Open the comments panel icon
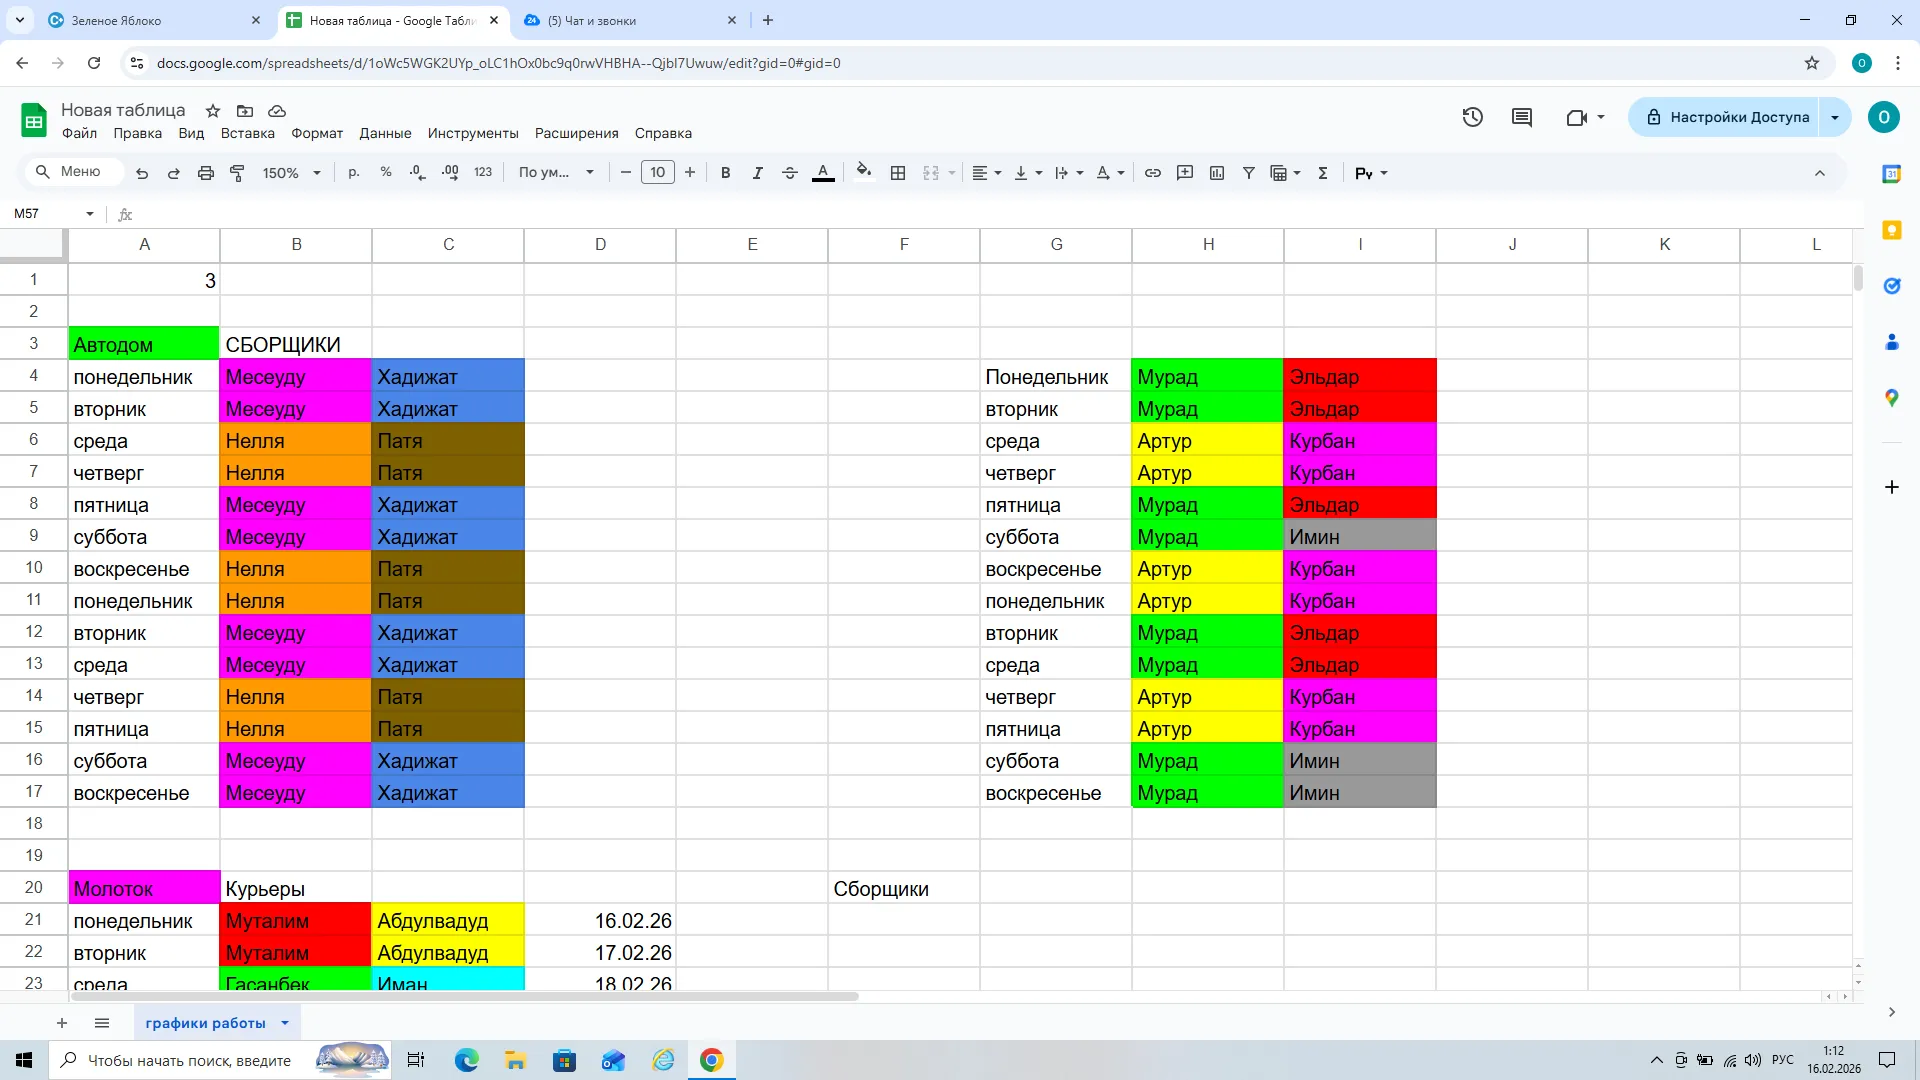 tap(1522, 117)
